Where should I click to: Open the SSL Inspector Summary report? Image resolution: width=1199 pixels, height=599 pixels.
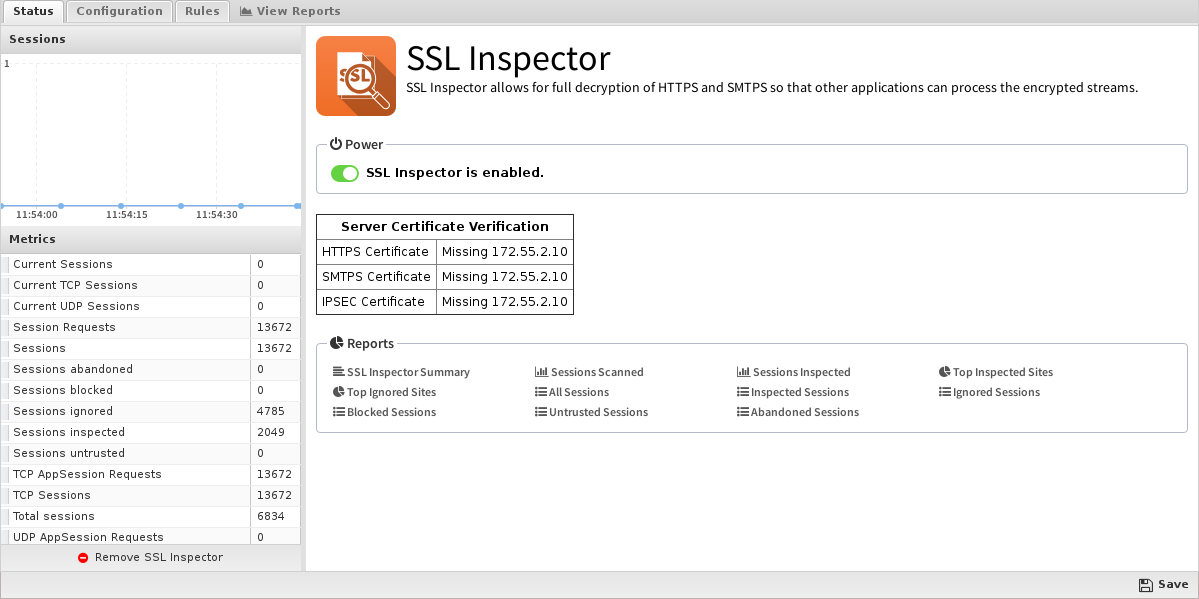tap(401, 372)
